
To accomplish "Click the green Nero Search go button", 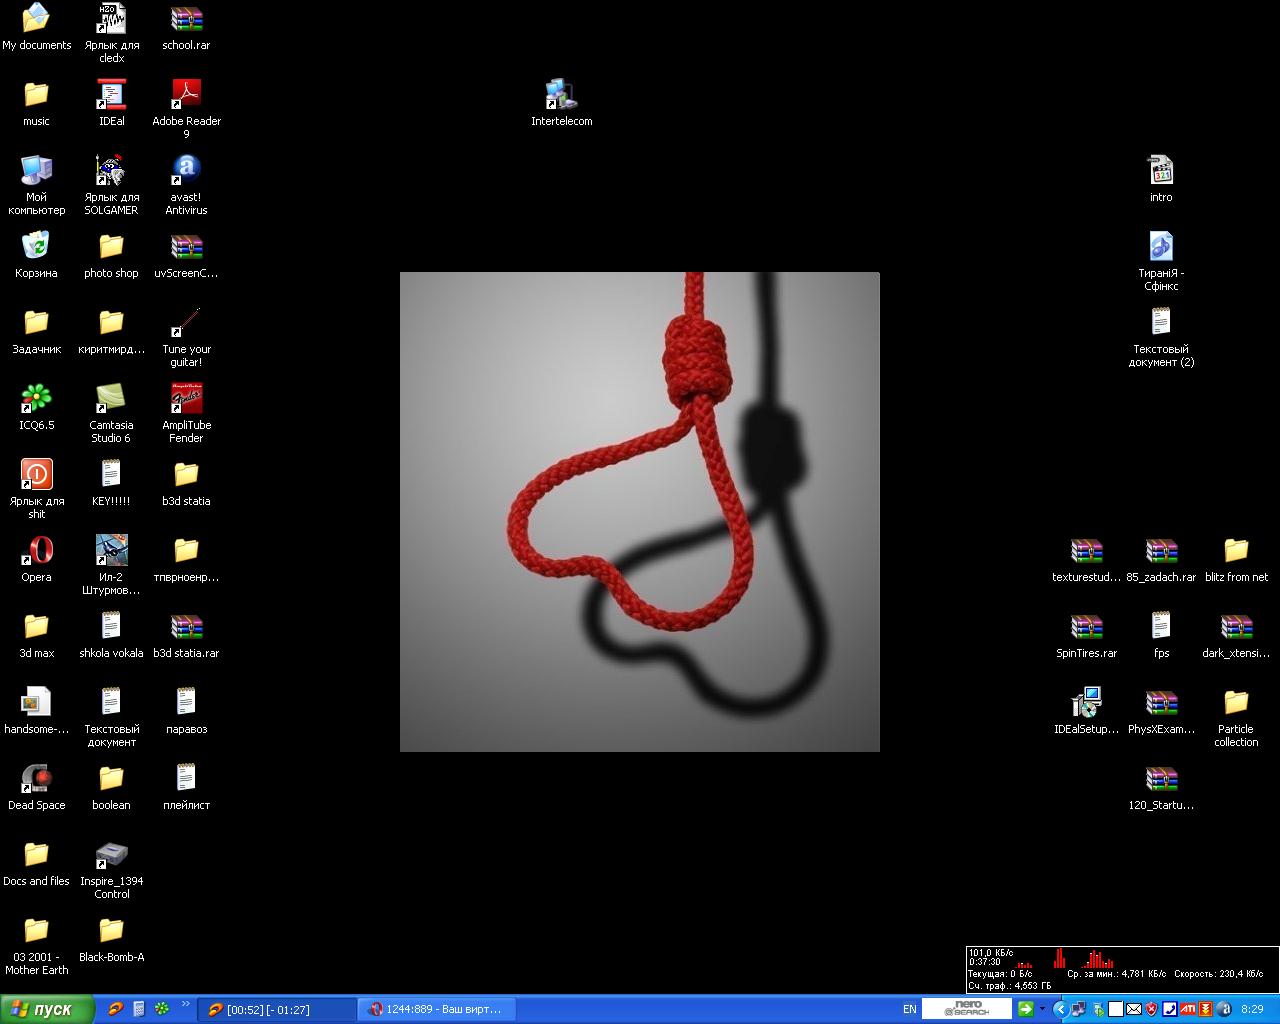I will pos(1025,1009).
